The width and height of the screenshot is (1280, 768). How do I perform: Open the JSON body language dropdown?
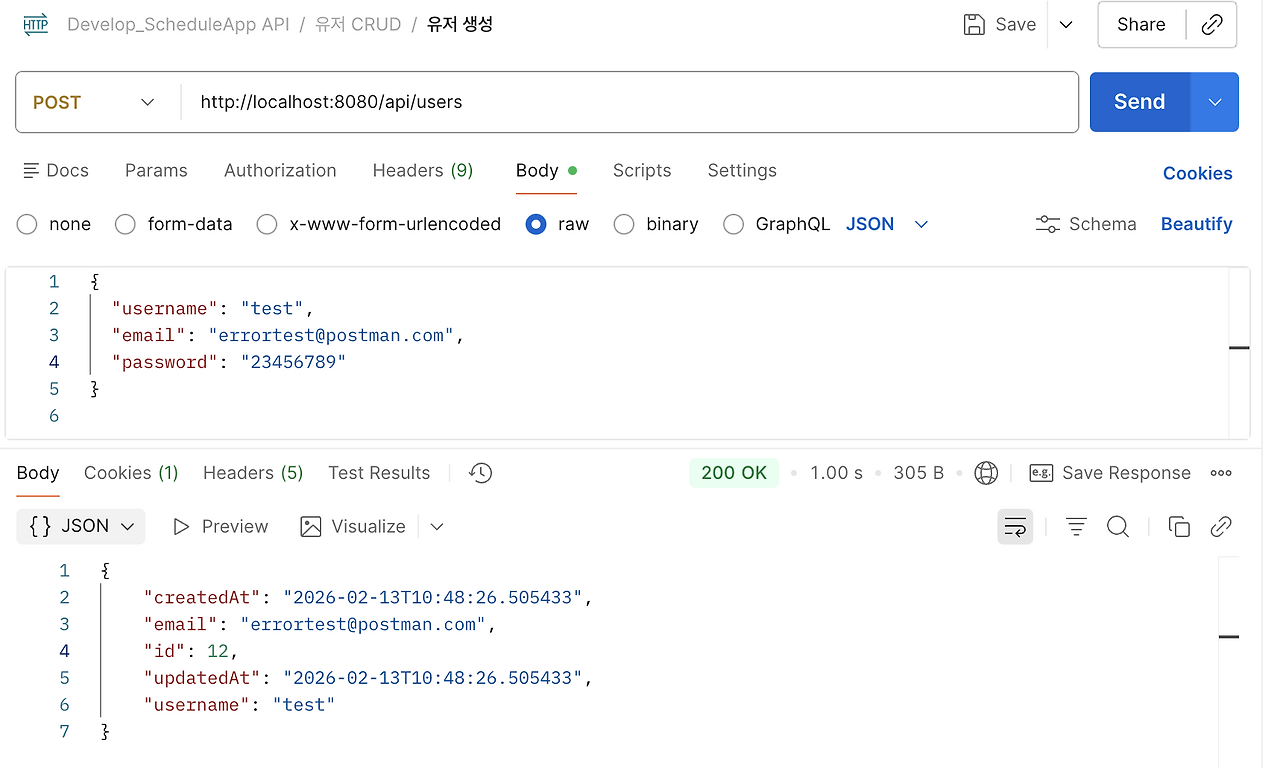pos(888,224)
